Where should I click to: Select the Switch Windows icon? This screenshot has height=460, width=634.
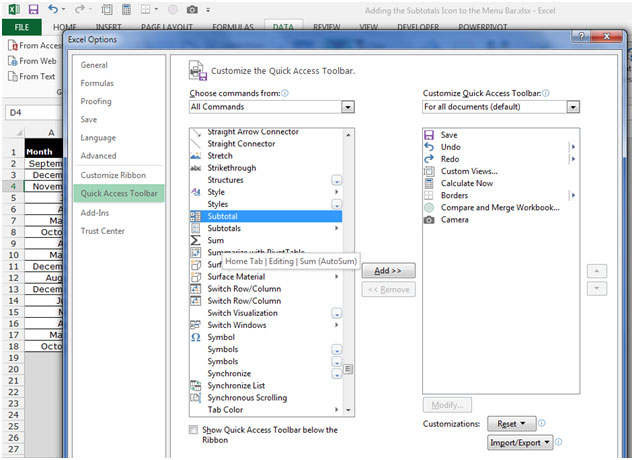[x=196, y=325]
